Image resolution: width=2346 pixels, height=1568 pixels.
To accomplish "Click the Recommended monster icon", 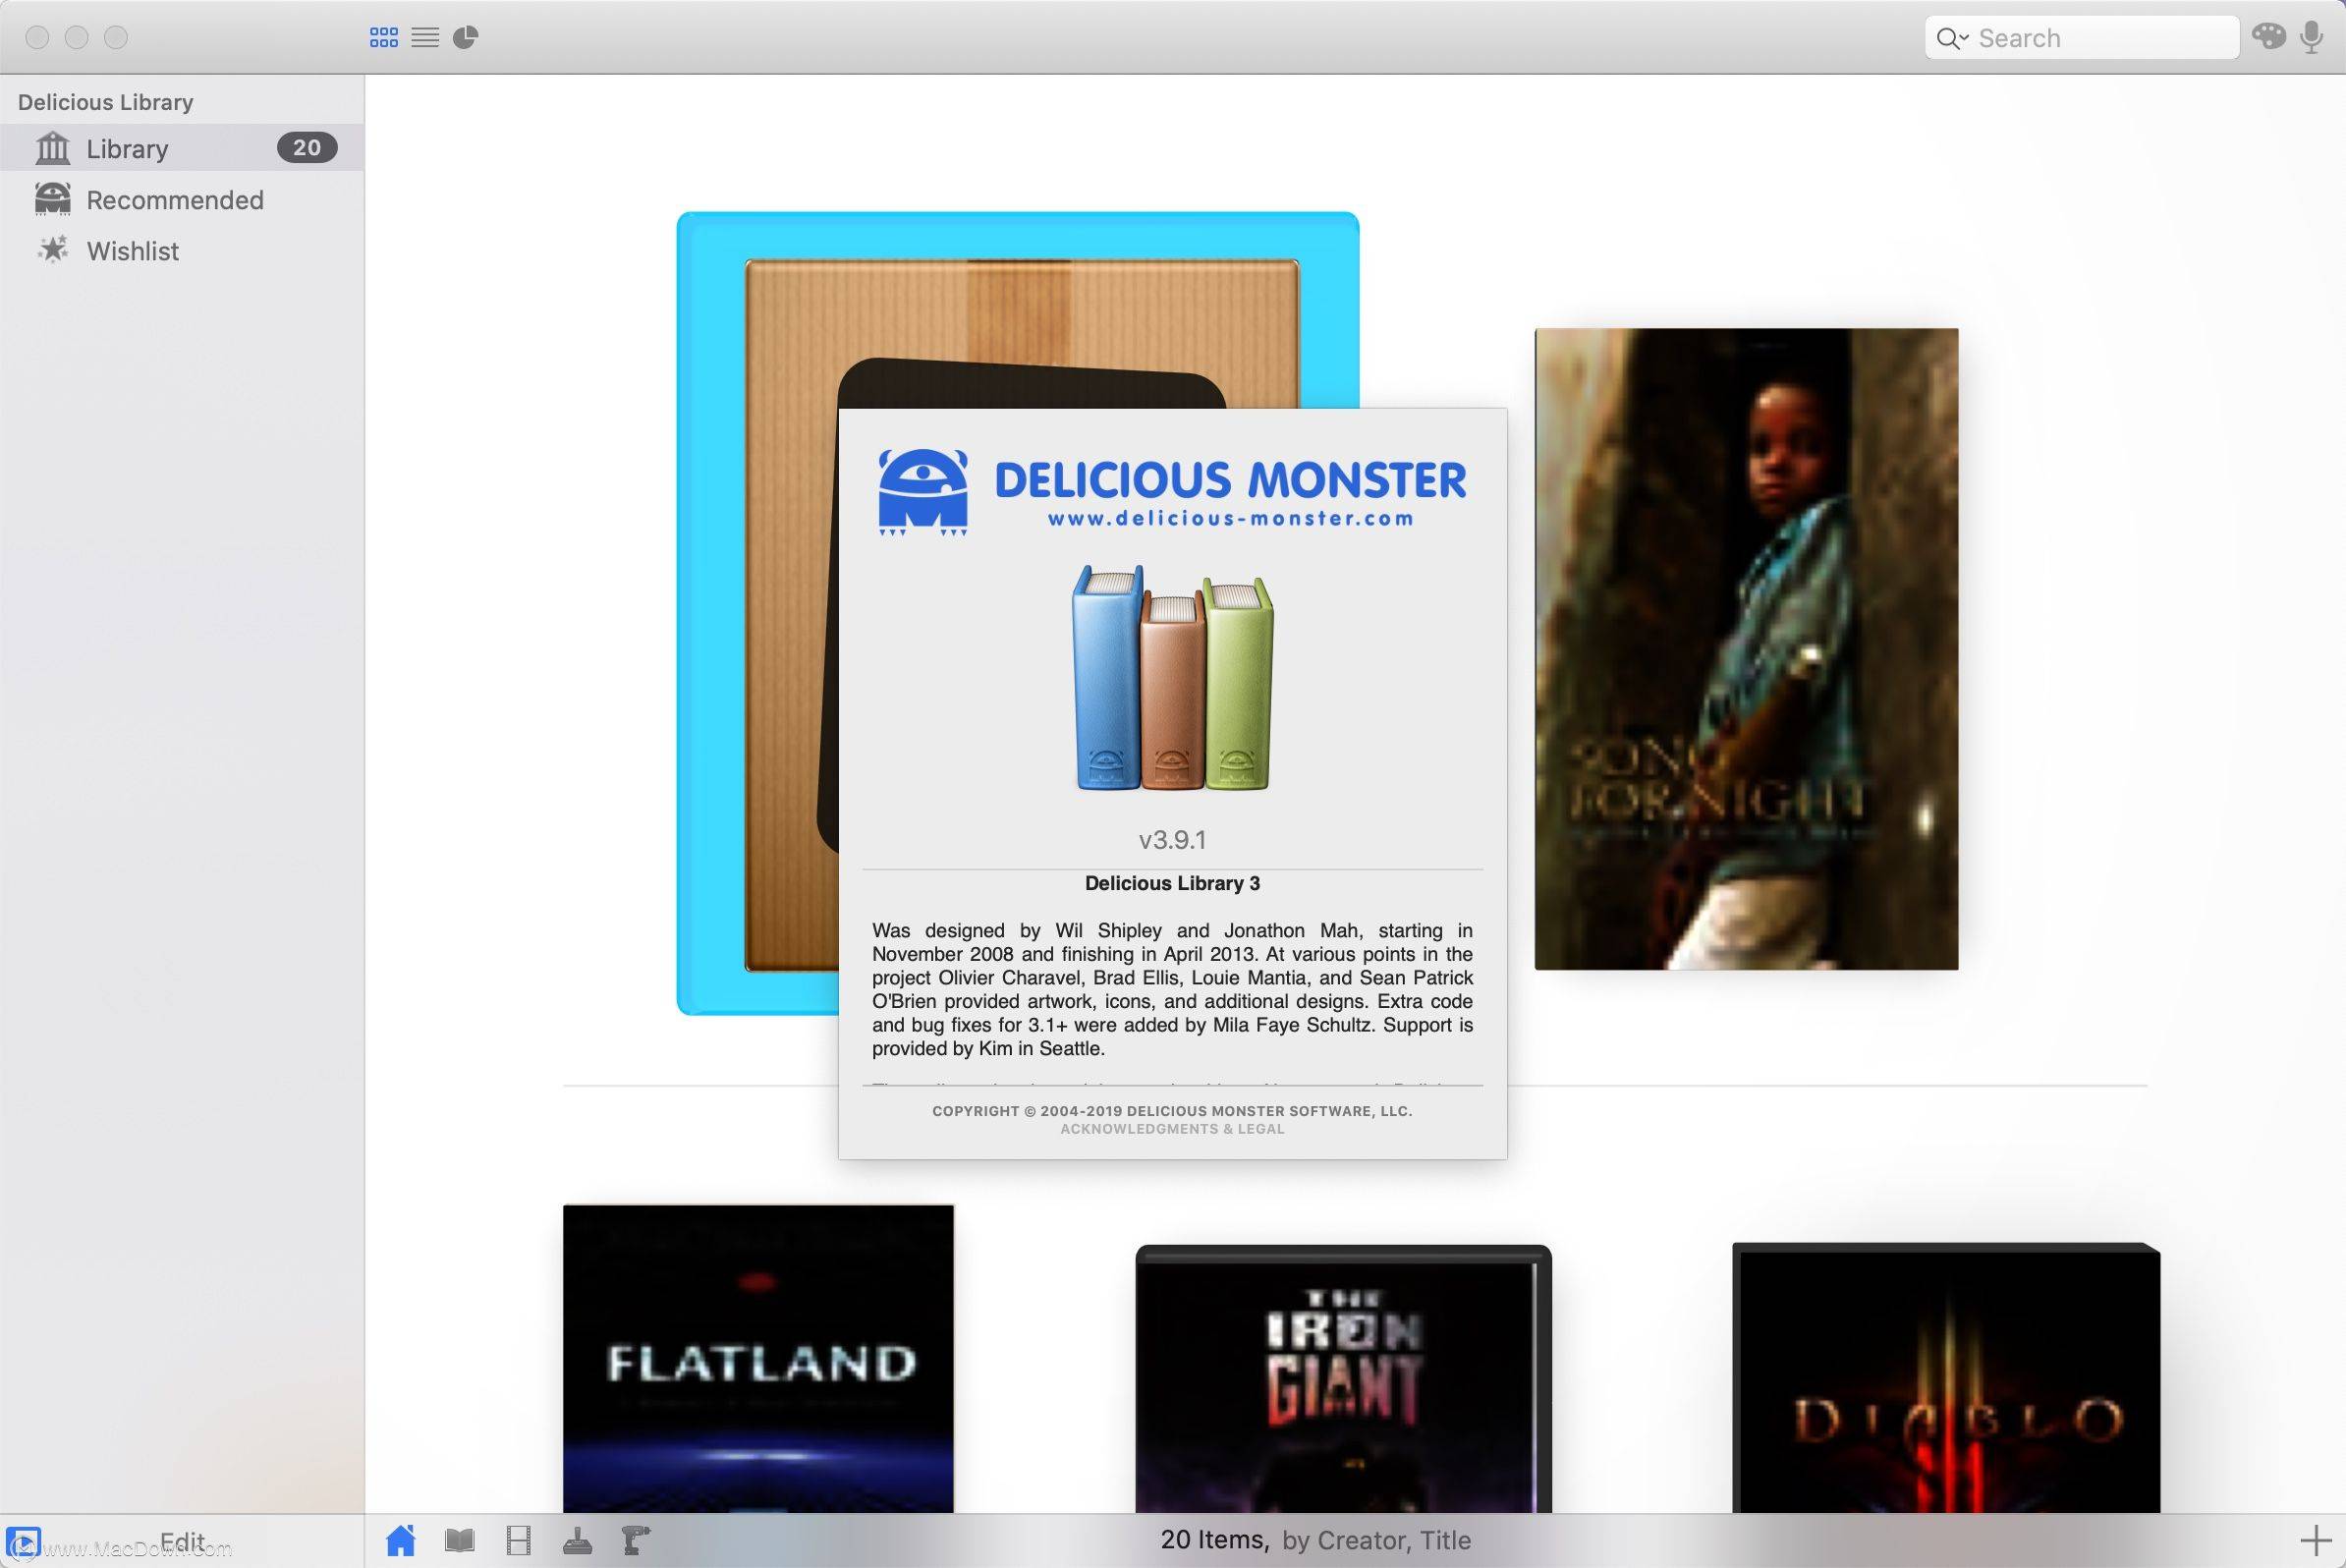I will tap(53, 199).
